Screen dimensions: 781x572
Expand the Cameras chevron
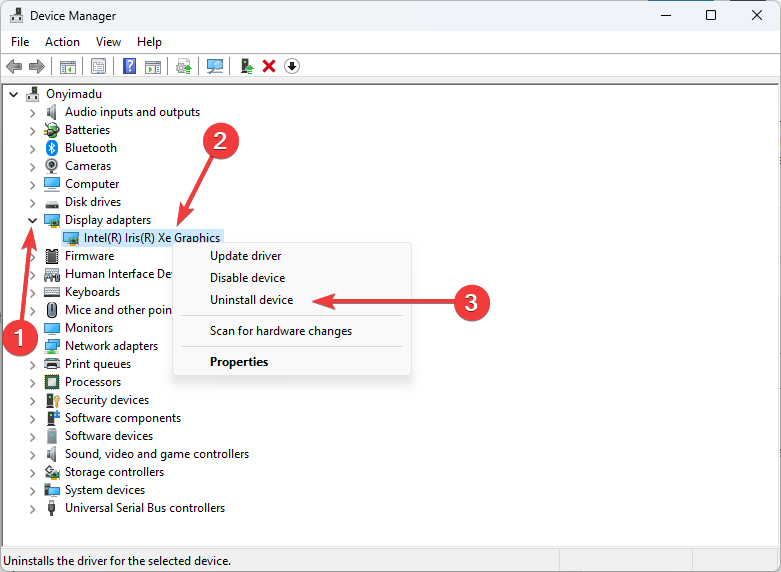pyautogui.click(x=32, y=167)
